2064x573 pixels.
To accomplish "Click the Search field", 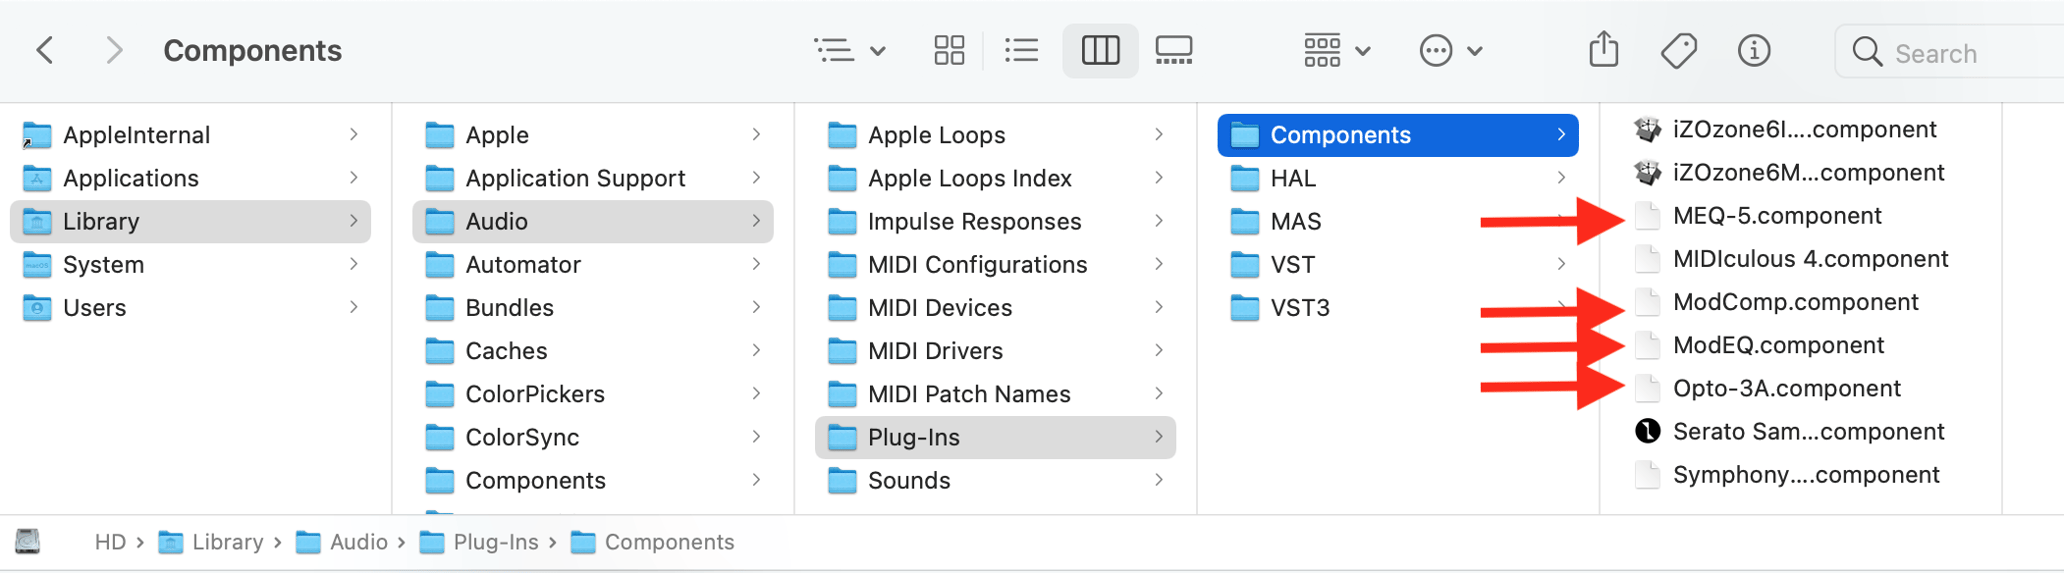I will (1950, 52).
